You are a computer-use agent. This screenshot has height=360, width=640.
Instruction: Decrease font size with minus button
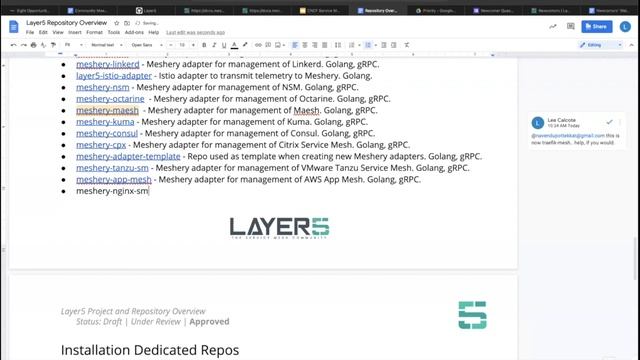(171, 45)
